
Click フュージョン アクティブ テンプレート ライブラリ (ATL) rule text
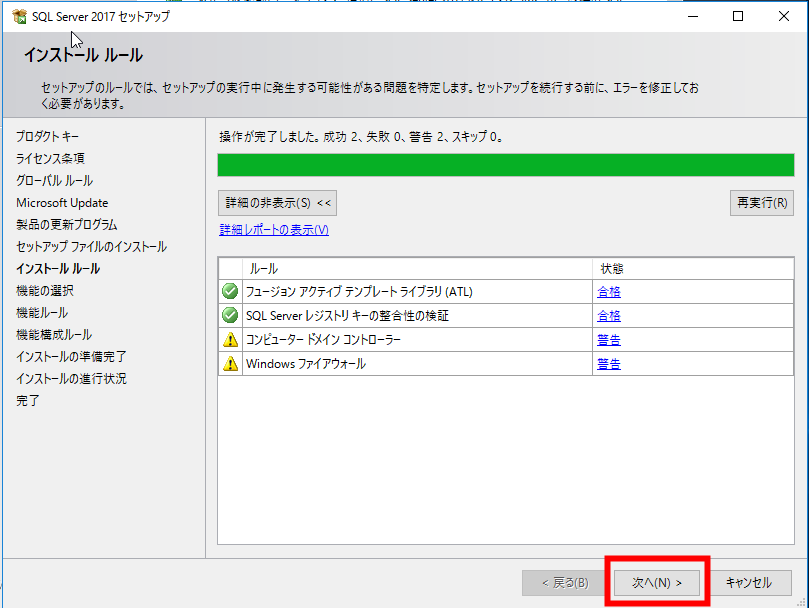click(359, 292)
